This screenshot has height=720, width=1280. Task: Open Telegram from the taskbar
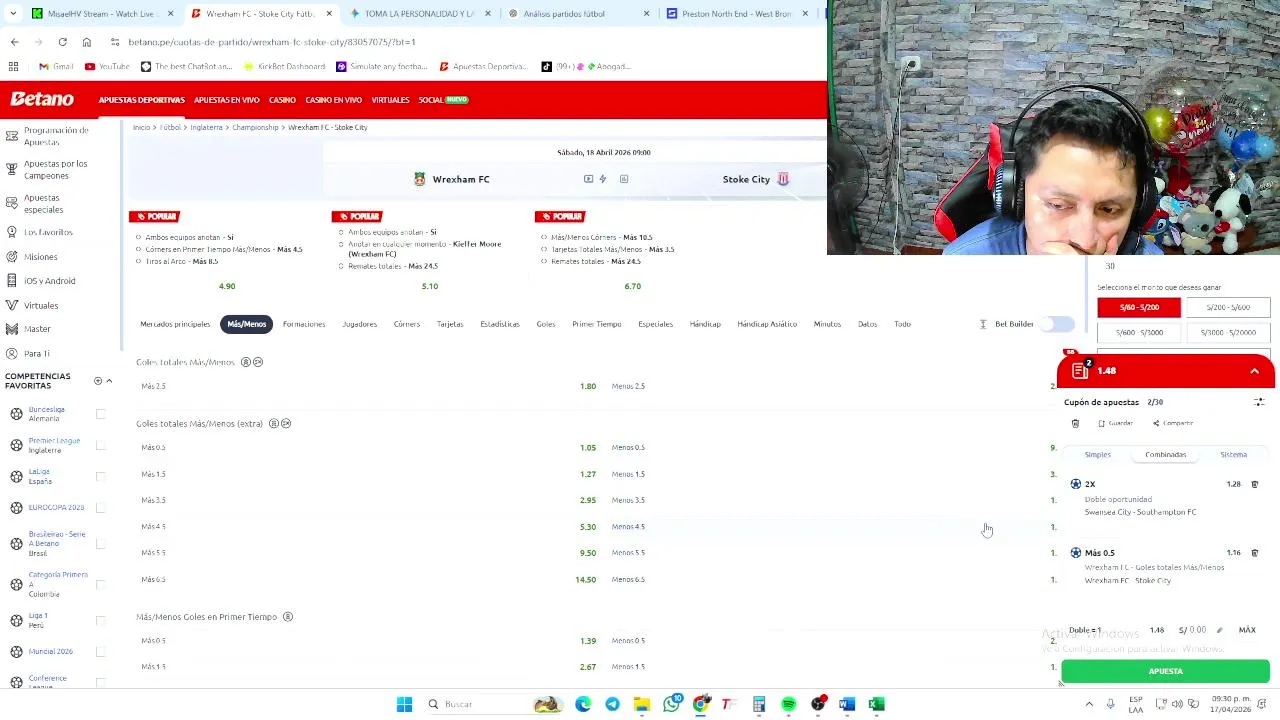612,704
